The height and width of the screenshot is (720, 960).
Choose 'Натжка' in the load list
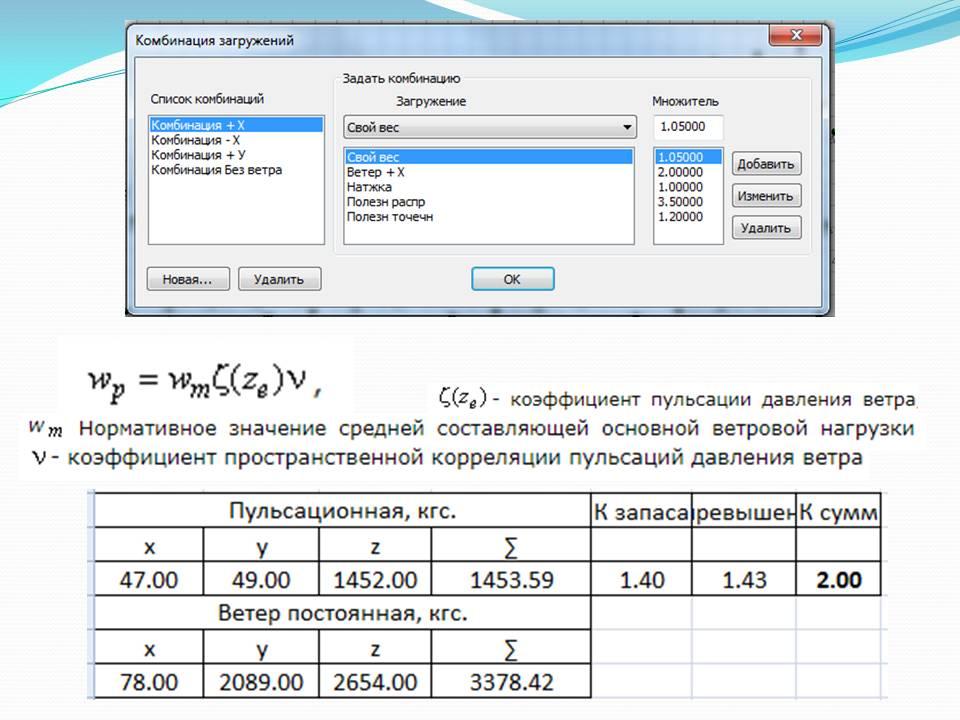369,187
